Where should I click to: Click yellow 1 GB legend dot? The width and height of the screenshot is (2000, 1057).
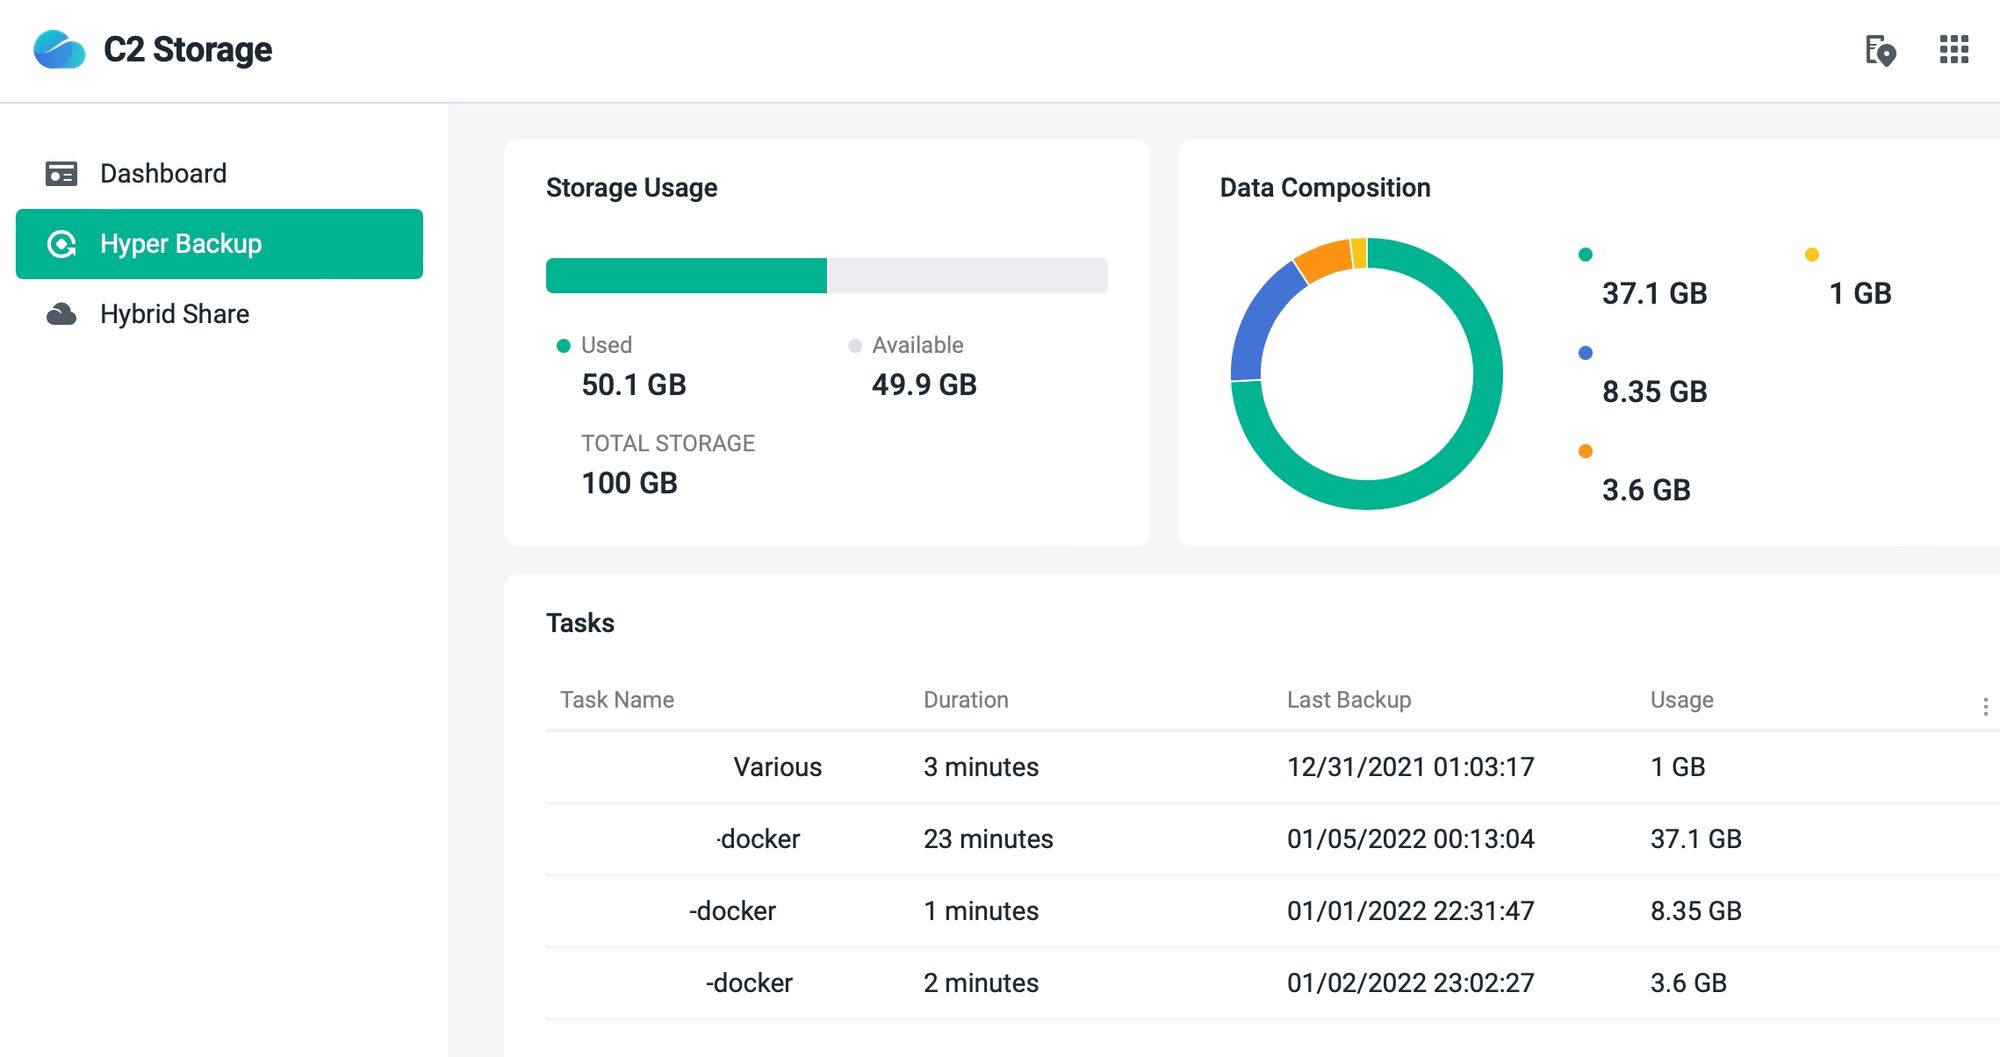[1811, 254]
